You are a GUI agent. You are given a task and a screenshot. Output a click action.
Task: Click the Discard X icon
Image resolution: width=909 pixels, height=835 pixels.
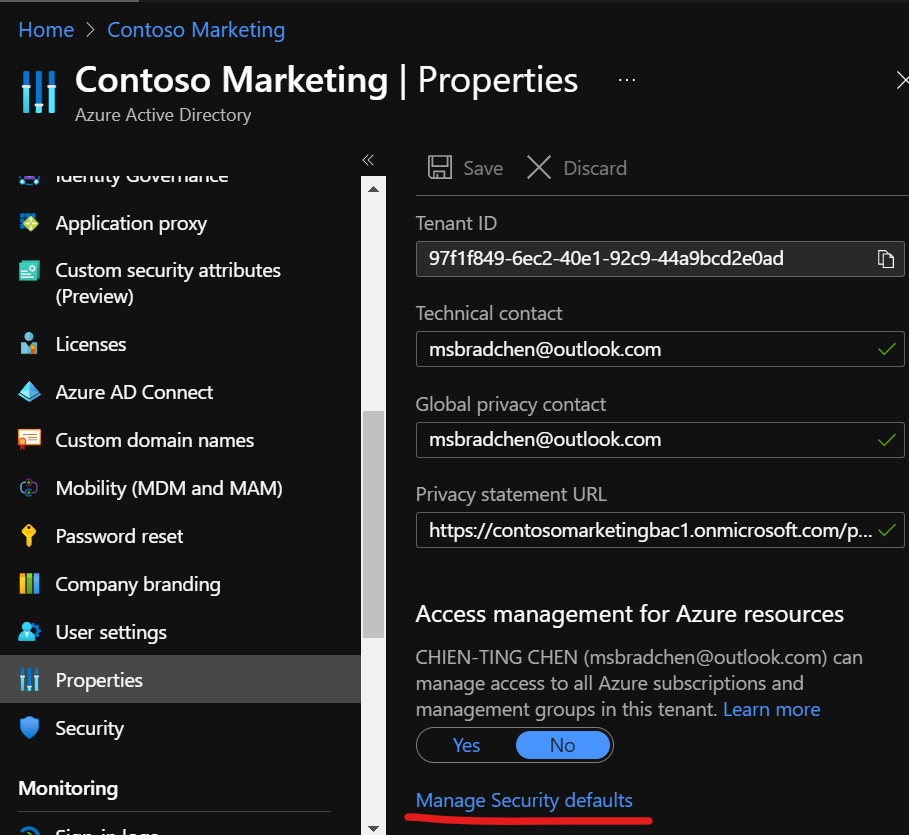tap(539, 168)
